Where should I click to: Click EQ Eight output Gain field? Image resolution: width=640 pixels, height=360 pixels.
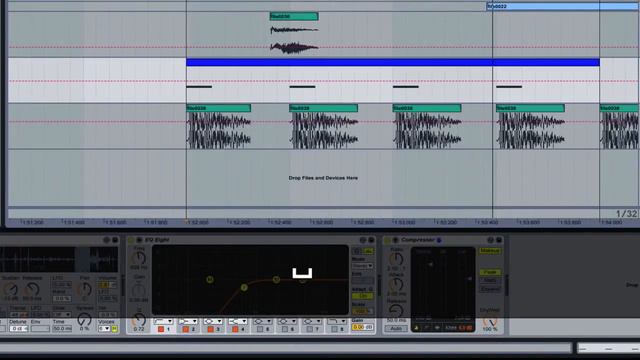click(362, 327)
